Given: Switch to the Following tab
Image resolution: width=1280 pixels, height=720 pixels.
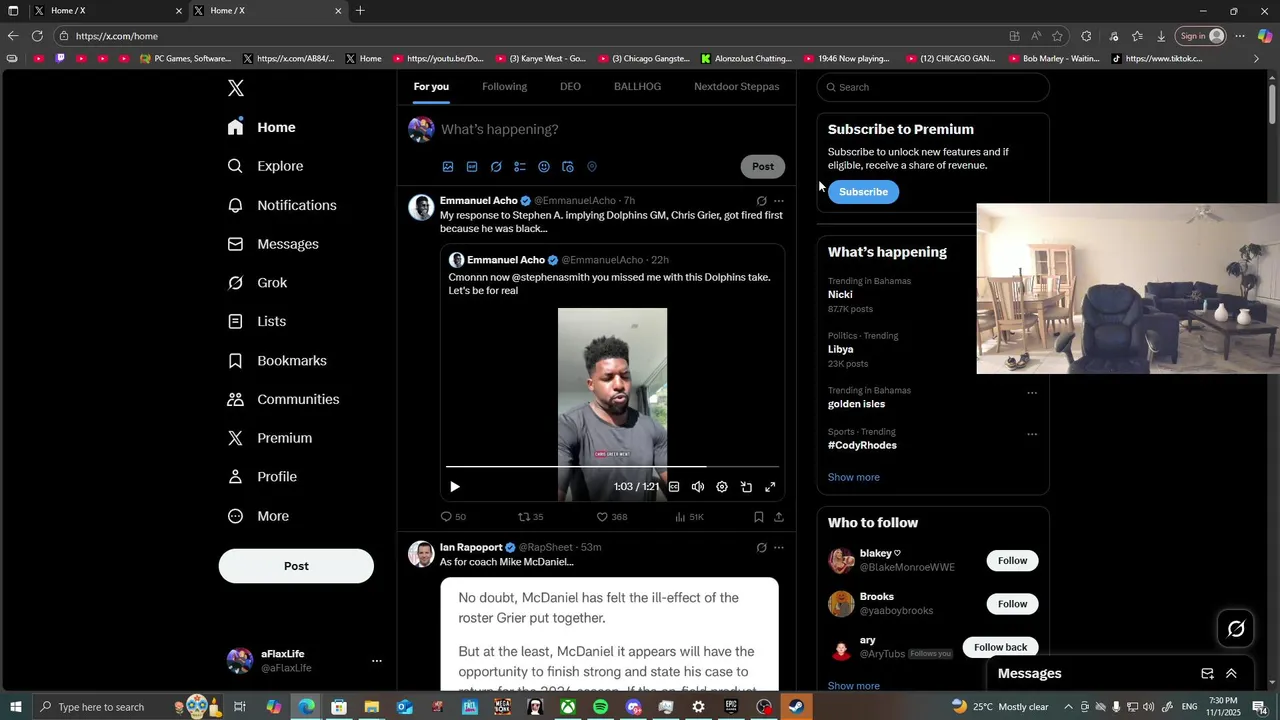Looking at the screenshot, I should point(504,87).
